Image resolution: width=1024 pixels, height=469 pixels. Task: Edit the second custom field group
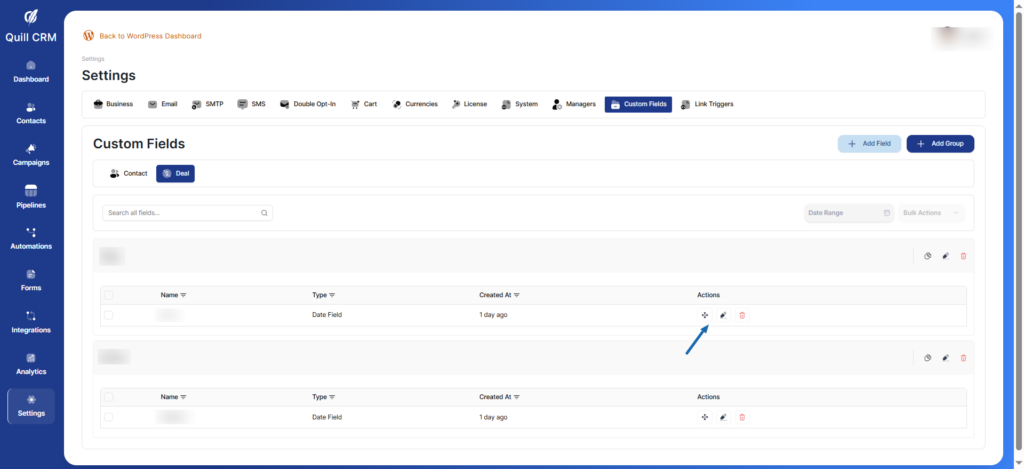pos(945,357)
